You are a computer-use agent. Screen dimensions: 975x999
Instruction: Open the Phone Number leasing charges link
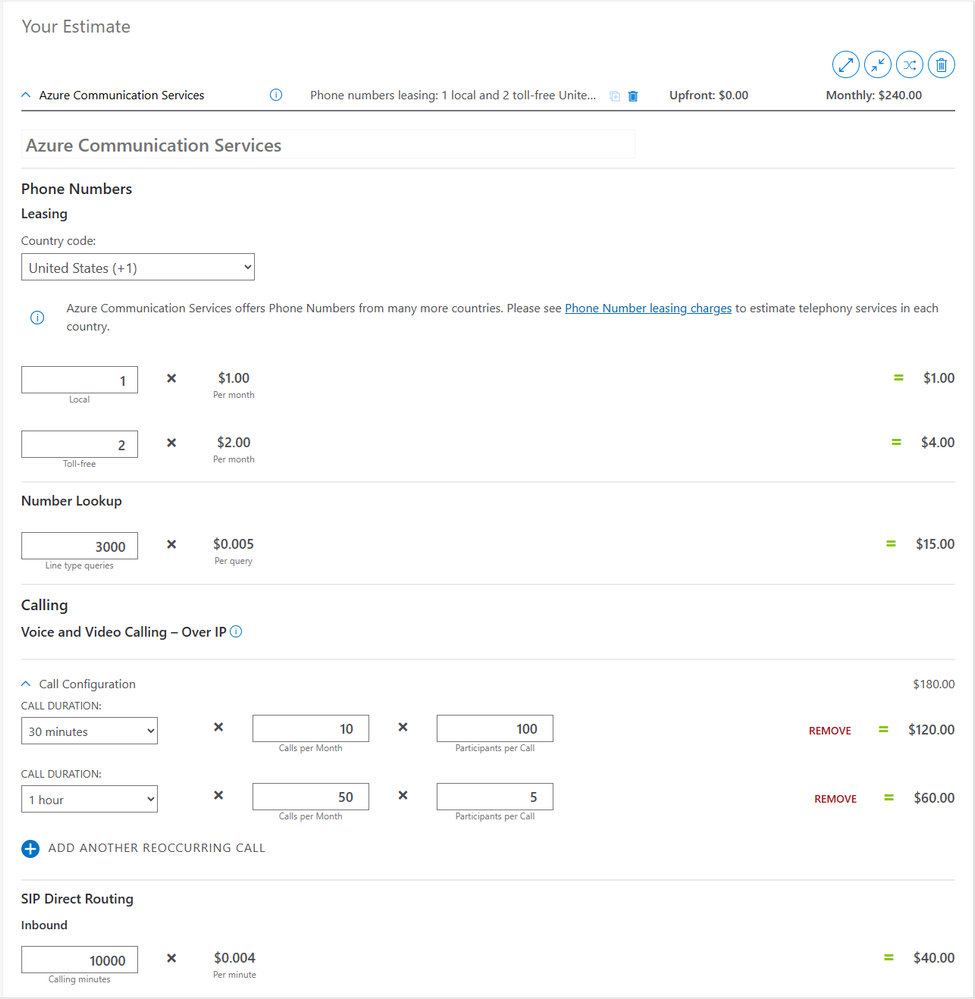[648, 308]
